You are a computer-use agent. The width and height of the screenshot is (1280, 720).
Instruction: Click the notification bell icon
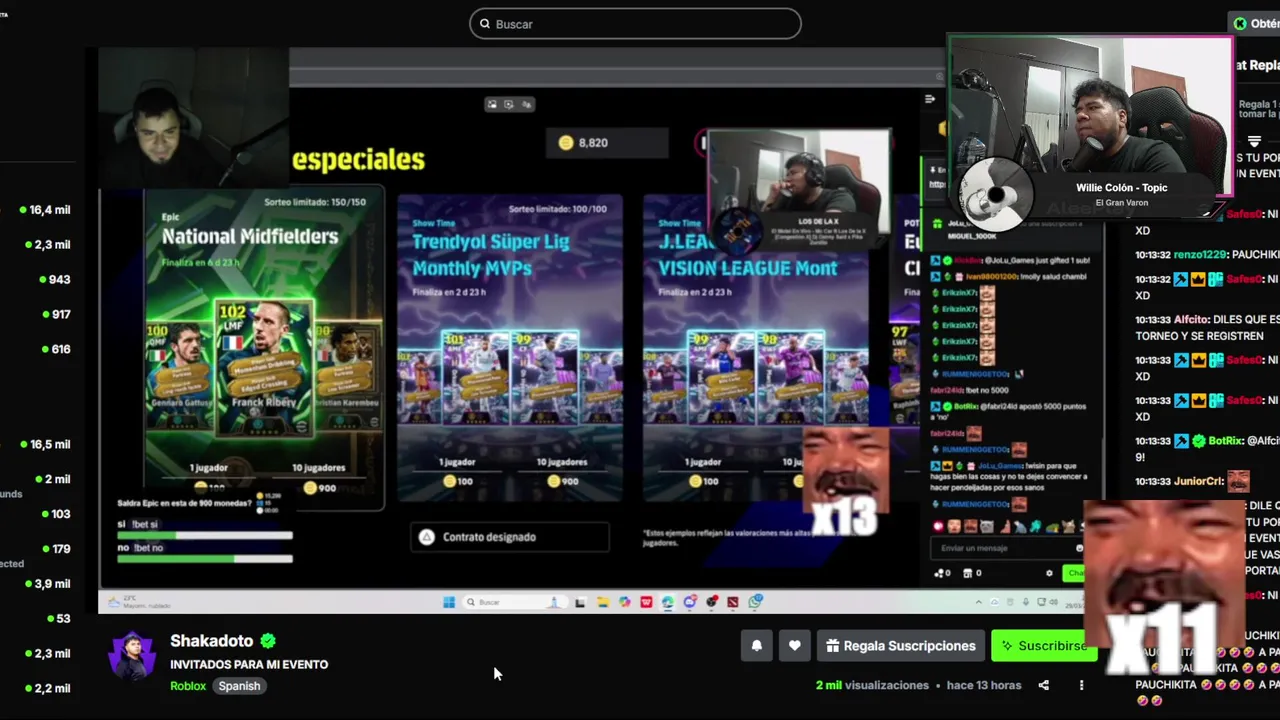click(757, 646)
